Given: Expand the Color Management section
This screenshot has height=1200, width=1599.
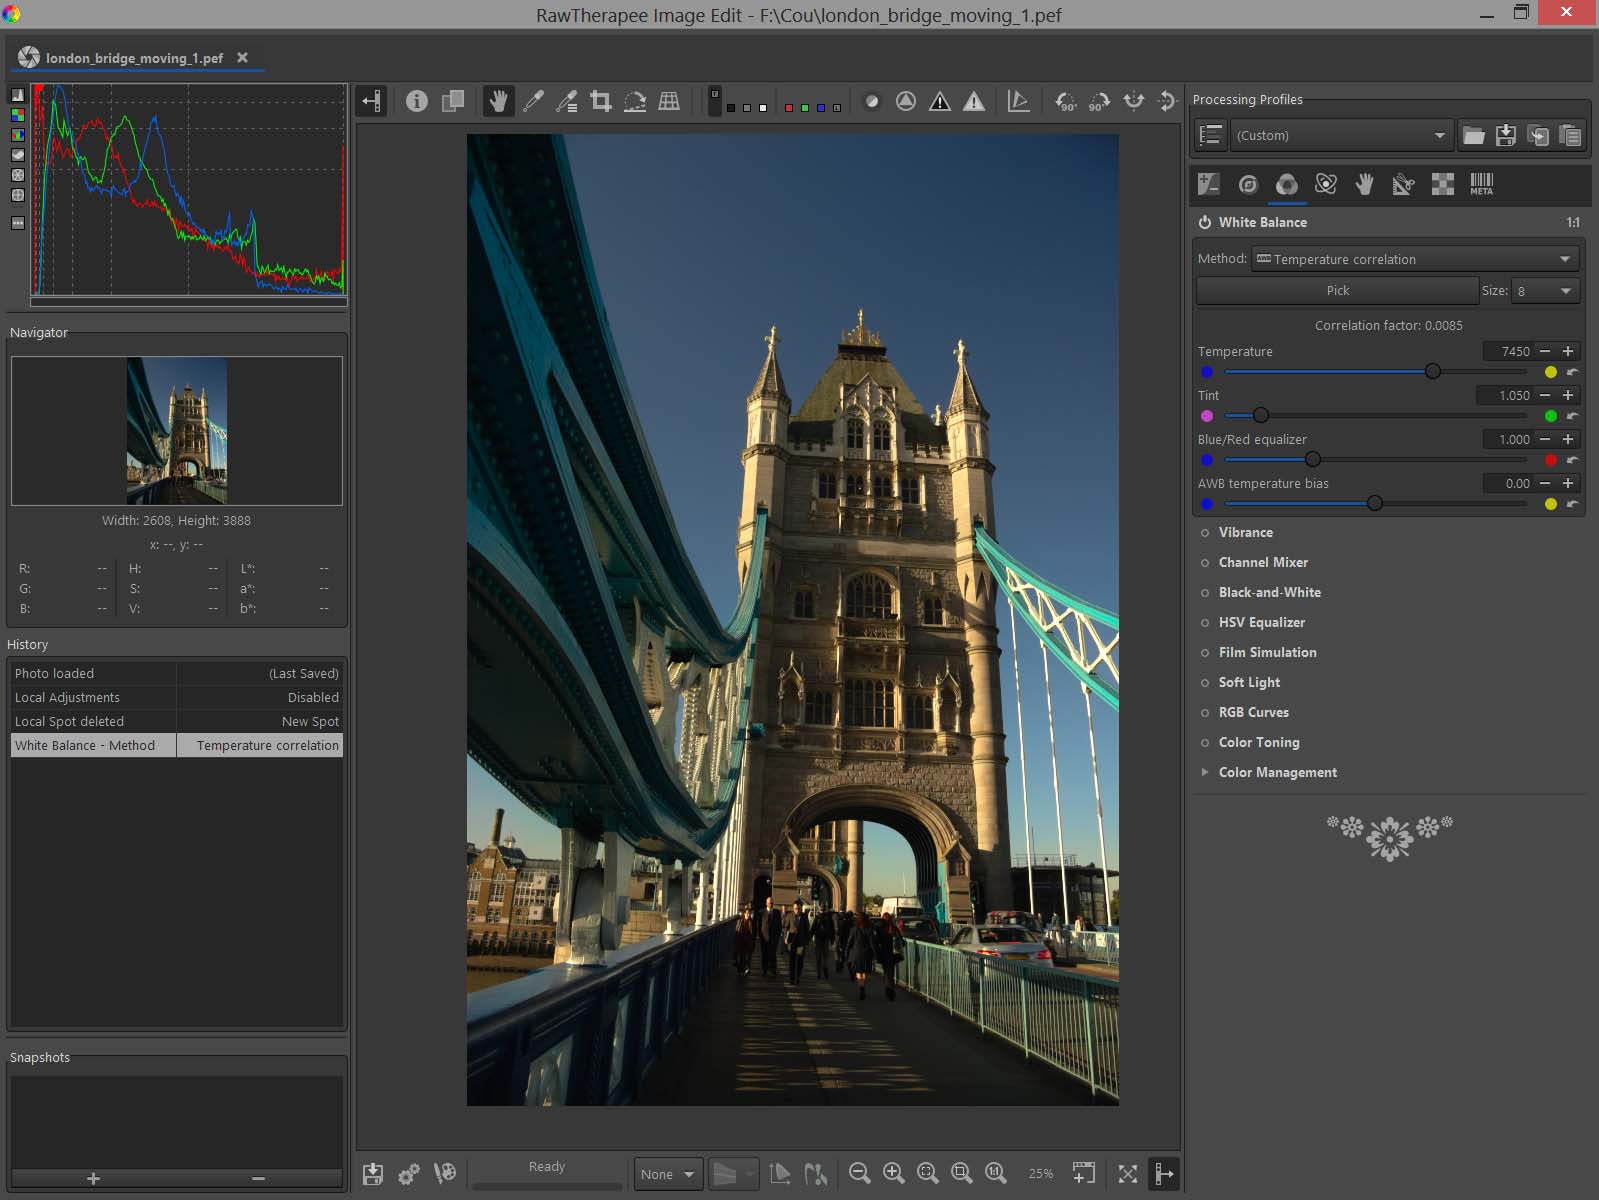Looking at the screenshot, I should coord(1277,772).
